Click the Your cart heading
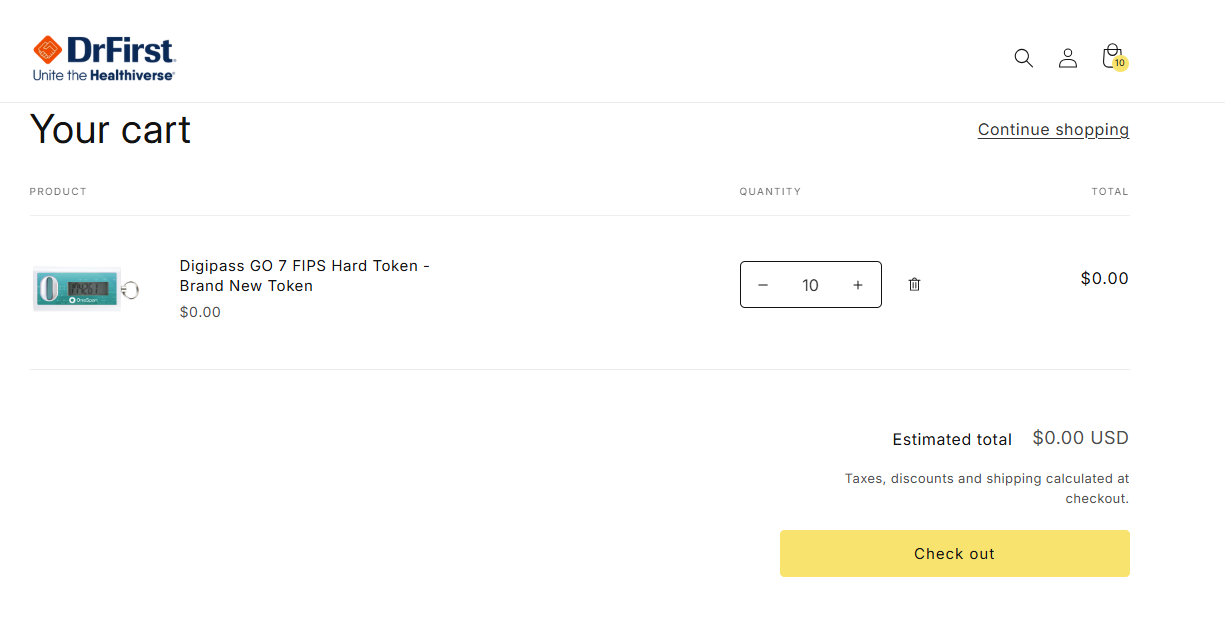1225x629 pixels. [110, 130]
